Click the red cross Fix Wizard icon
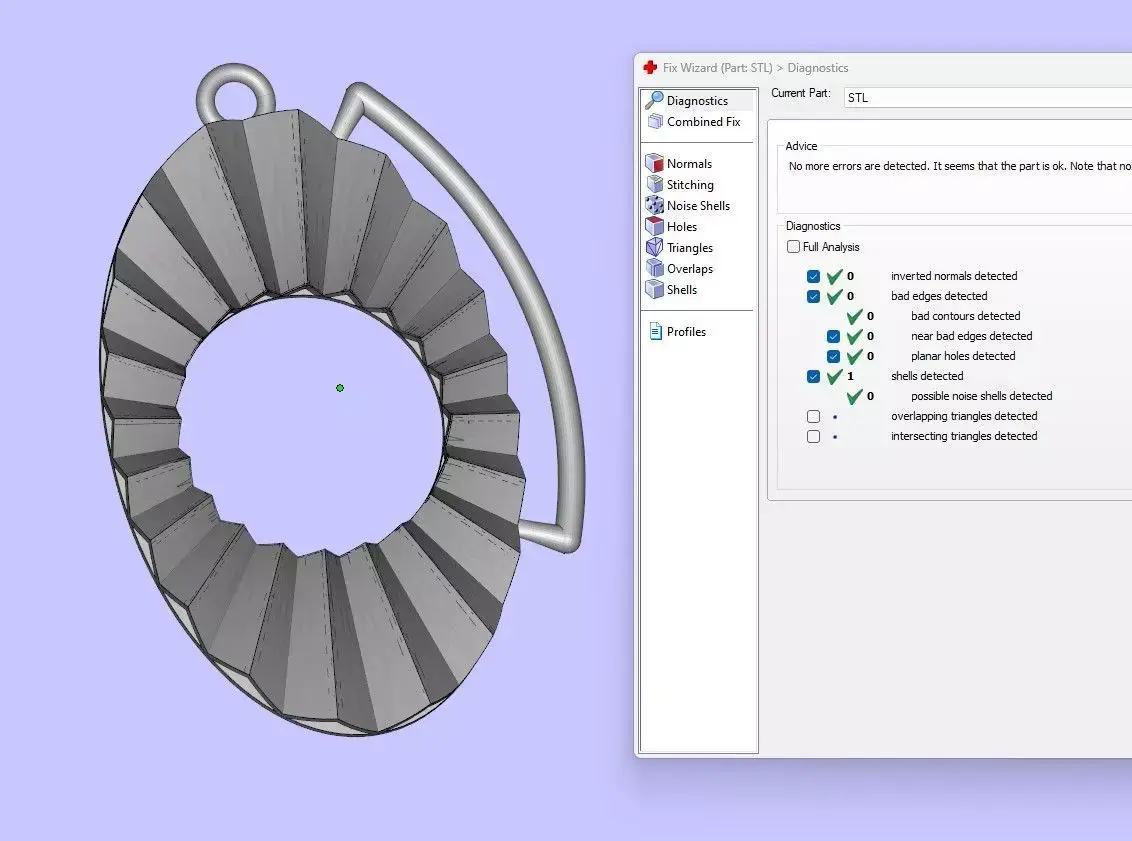1132x841 pixels. point(650,67)
